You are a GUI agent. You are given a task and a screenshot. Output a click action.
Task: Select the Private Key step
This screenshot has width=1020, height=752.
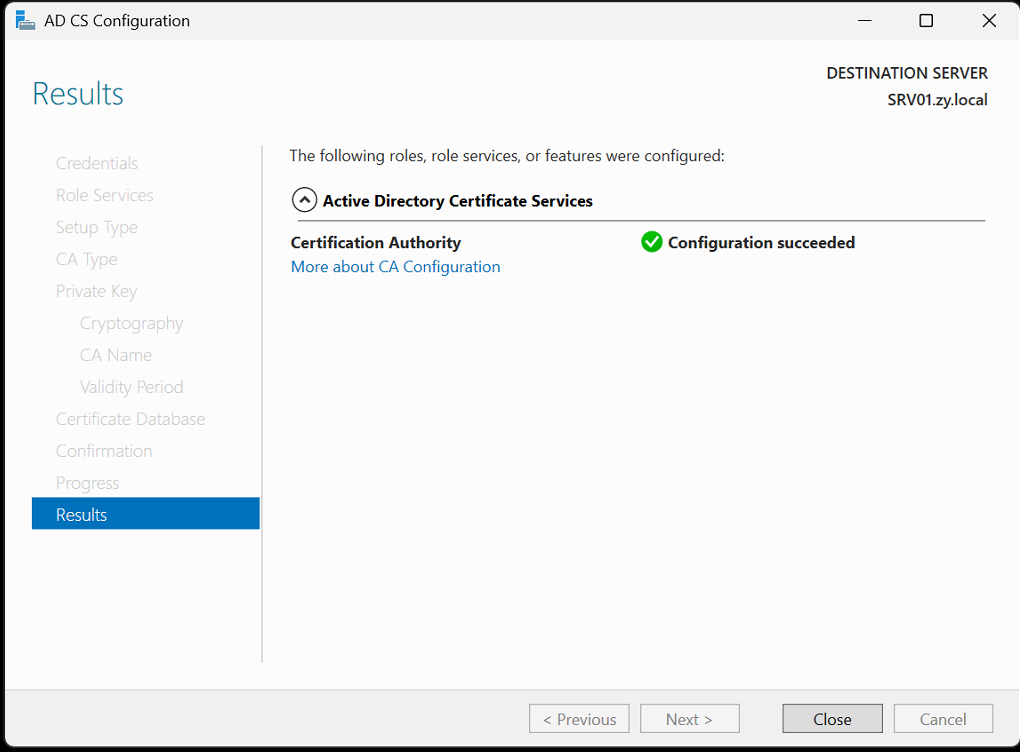[x=96, y=291]
